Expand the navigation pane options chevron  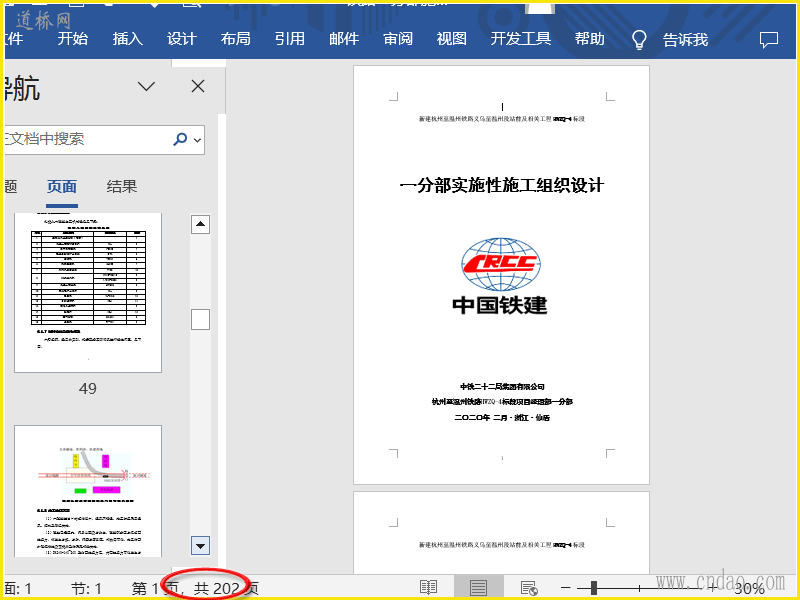pos(146,86)
